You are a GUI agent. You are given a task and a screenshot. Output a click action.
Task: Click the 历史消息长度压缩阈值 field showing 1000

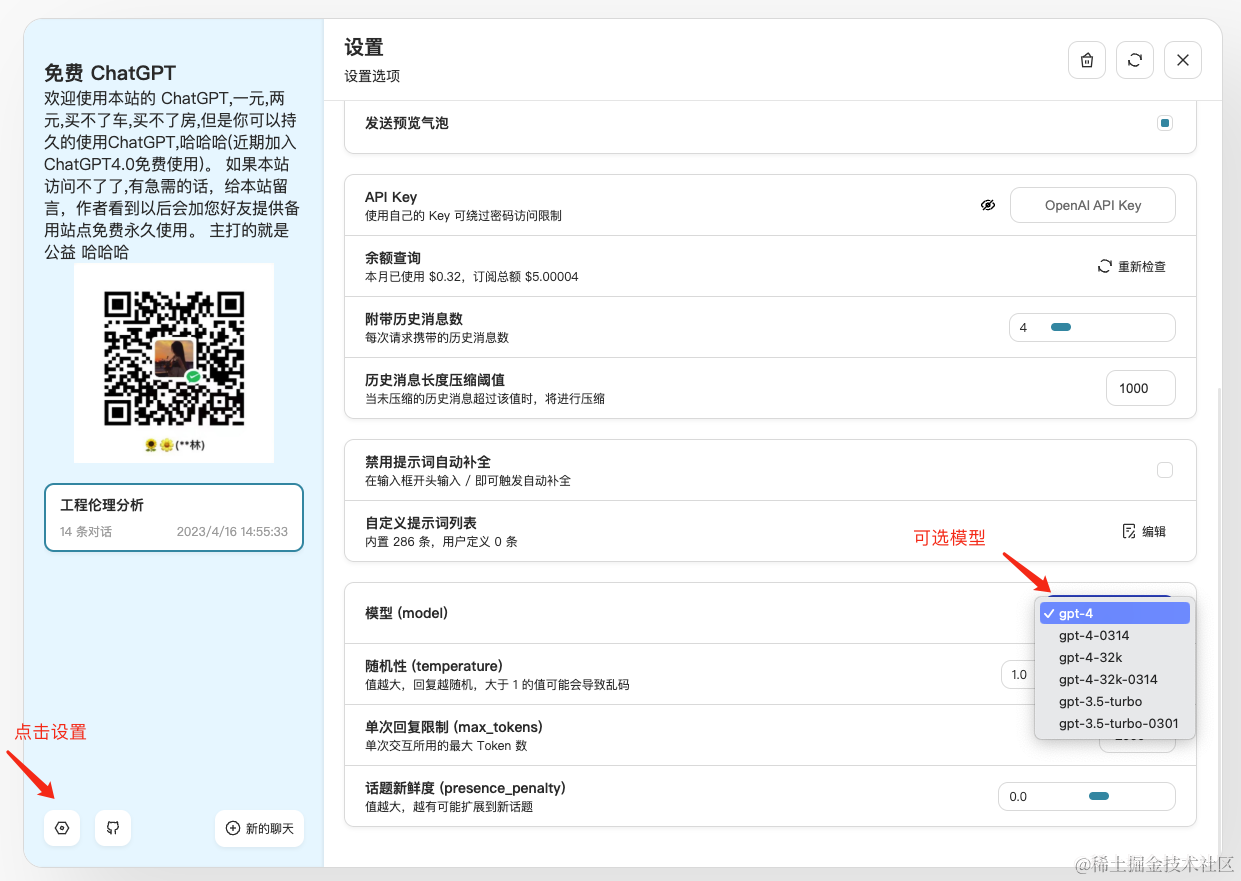pyautogui.click(x=1141, y=388)
